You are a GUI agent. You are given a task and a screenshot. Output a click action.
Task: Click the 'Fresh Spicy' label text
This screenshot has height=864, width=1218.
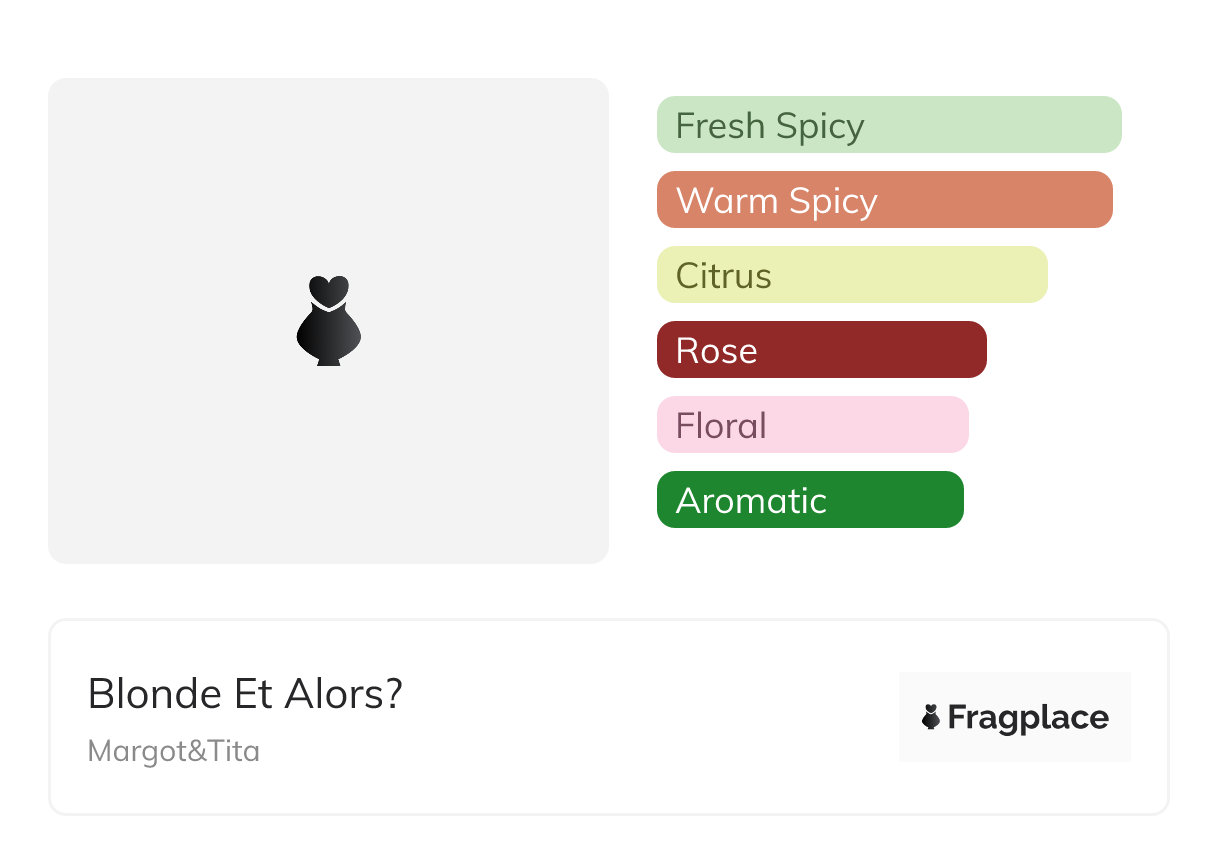click(x=770, y=126)
